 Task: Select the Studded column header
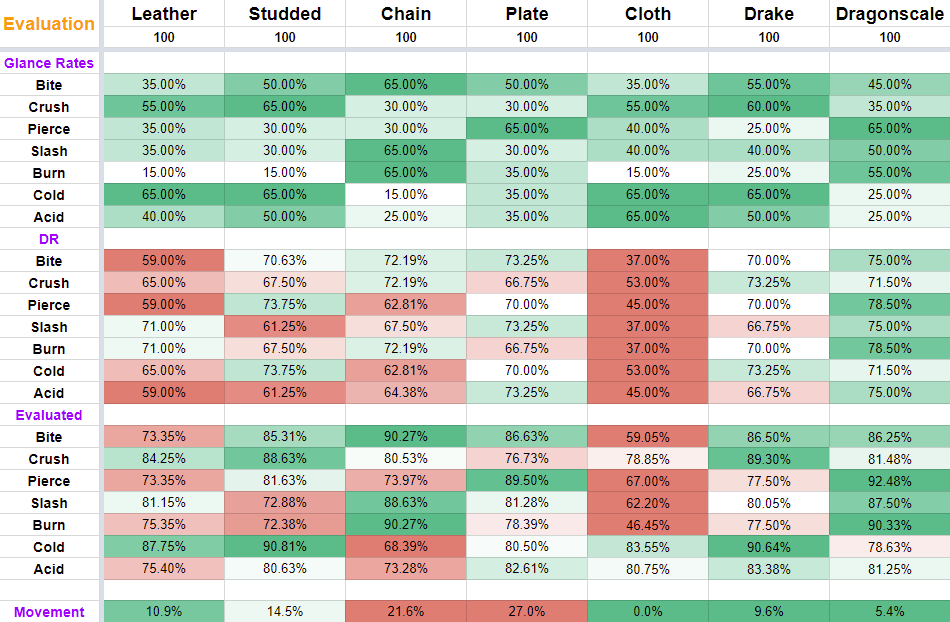pyautogui.click(x=285, y=14)
